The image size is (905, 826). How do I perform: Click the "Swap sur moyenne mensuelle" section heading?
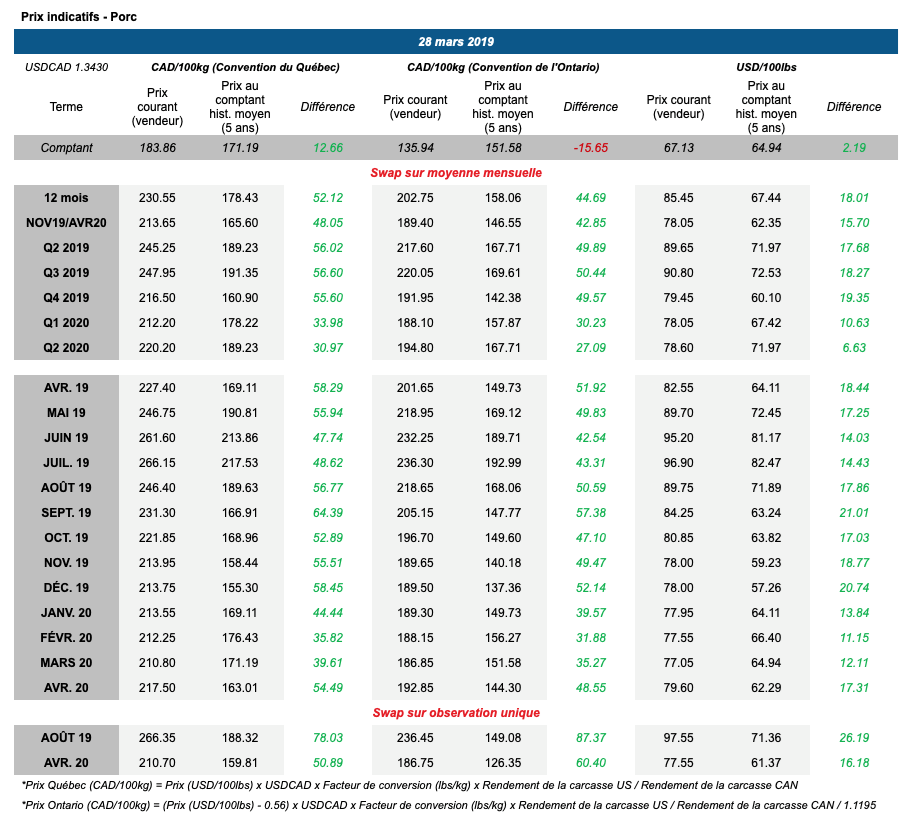[456, 173]
